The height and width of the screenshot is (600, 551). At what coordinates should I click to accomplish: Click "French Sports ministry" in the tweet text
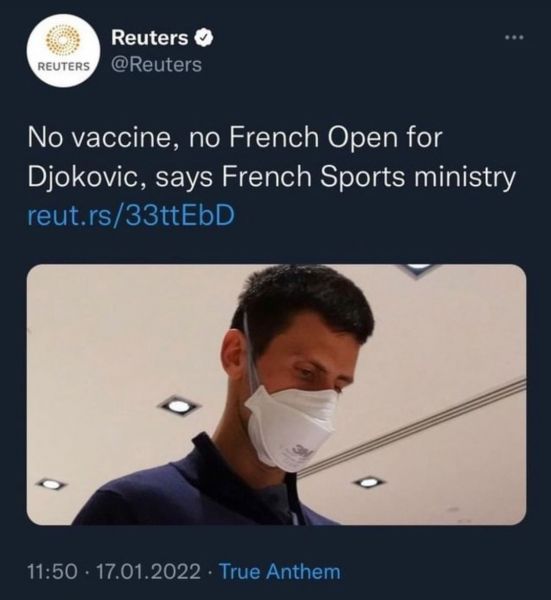point(368,177)
